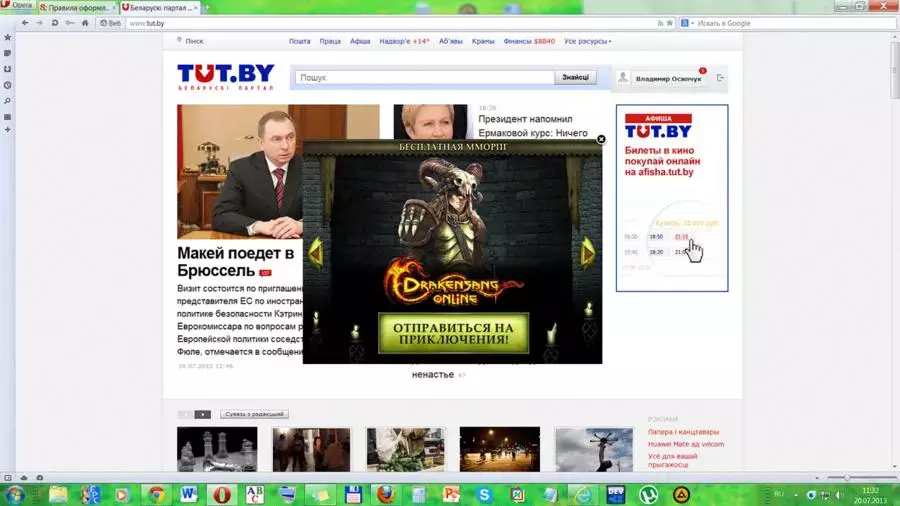Open Skype from the taskbar
Image resolution: width=900 pixels, height=506 pixels.
tap(484, 494)
